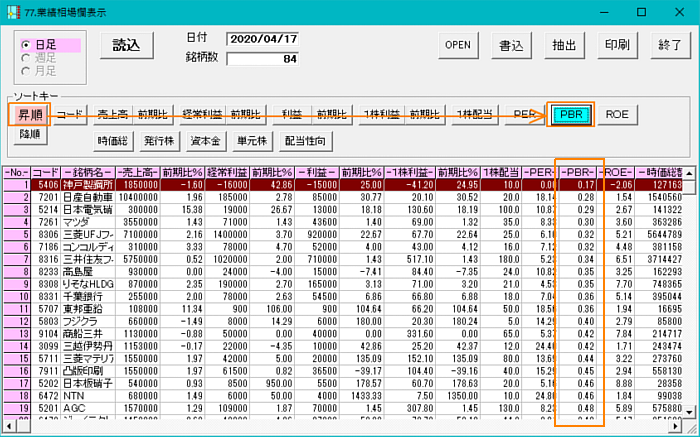This screenshot has width=700, height=437.
Task: Sort by 前期比 next to 1株利益
Action: pyautogui.click(x=424, y=115)
